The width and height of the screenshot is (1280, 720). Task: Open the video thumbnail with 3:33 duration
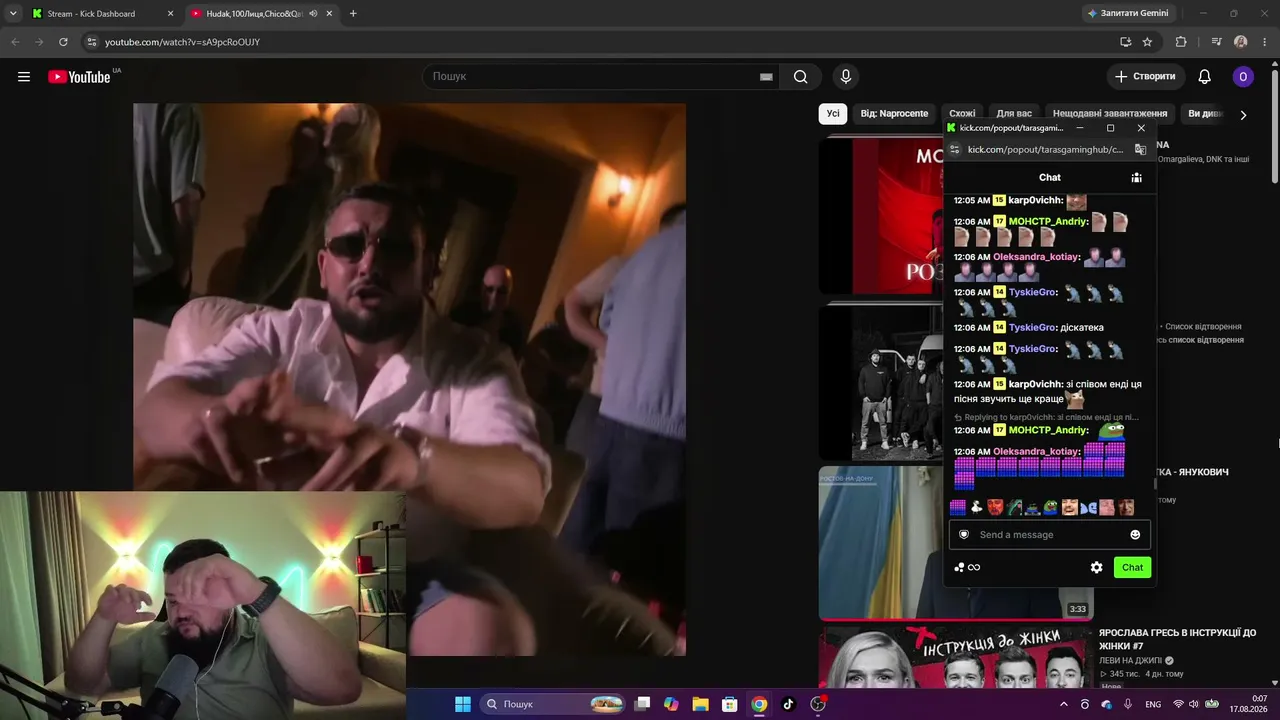coord(955,543)
